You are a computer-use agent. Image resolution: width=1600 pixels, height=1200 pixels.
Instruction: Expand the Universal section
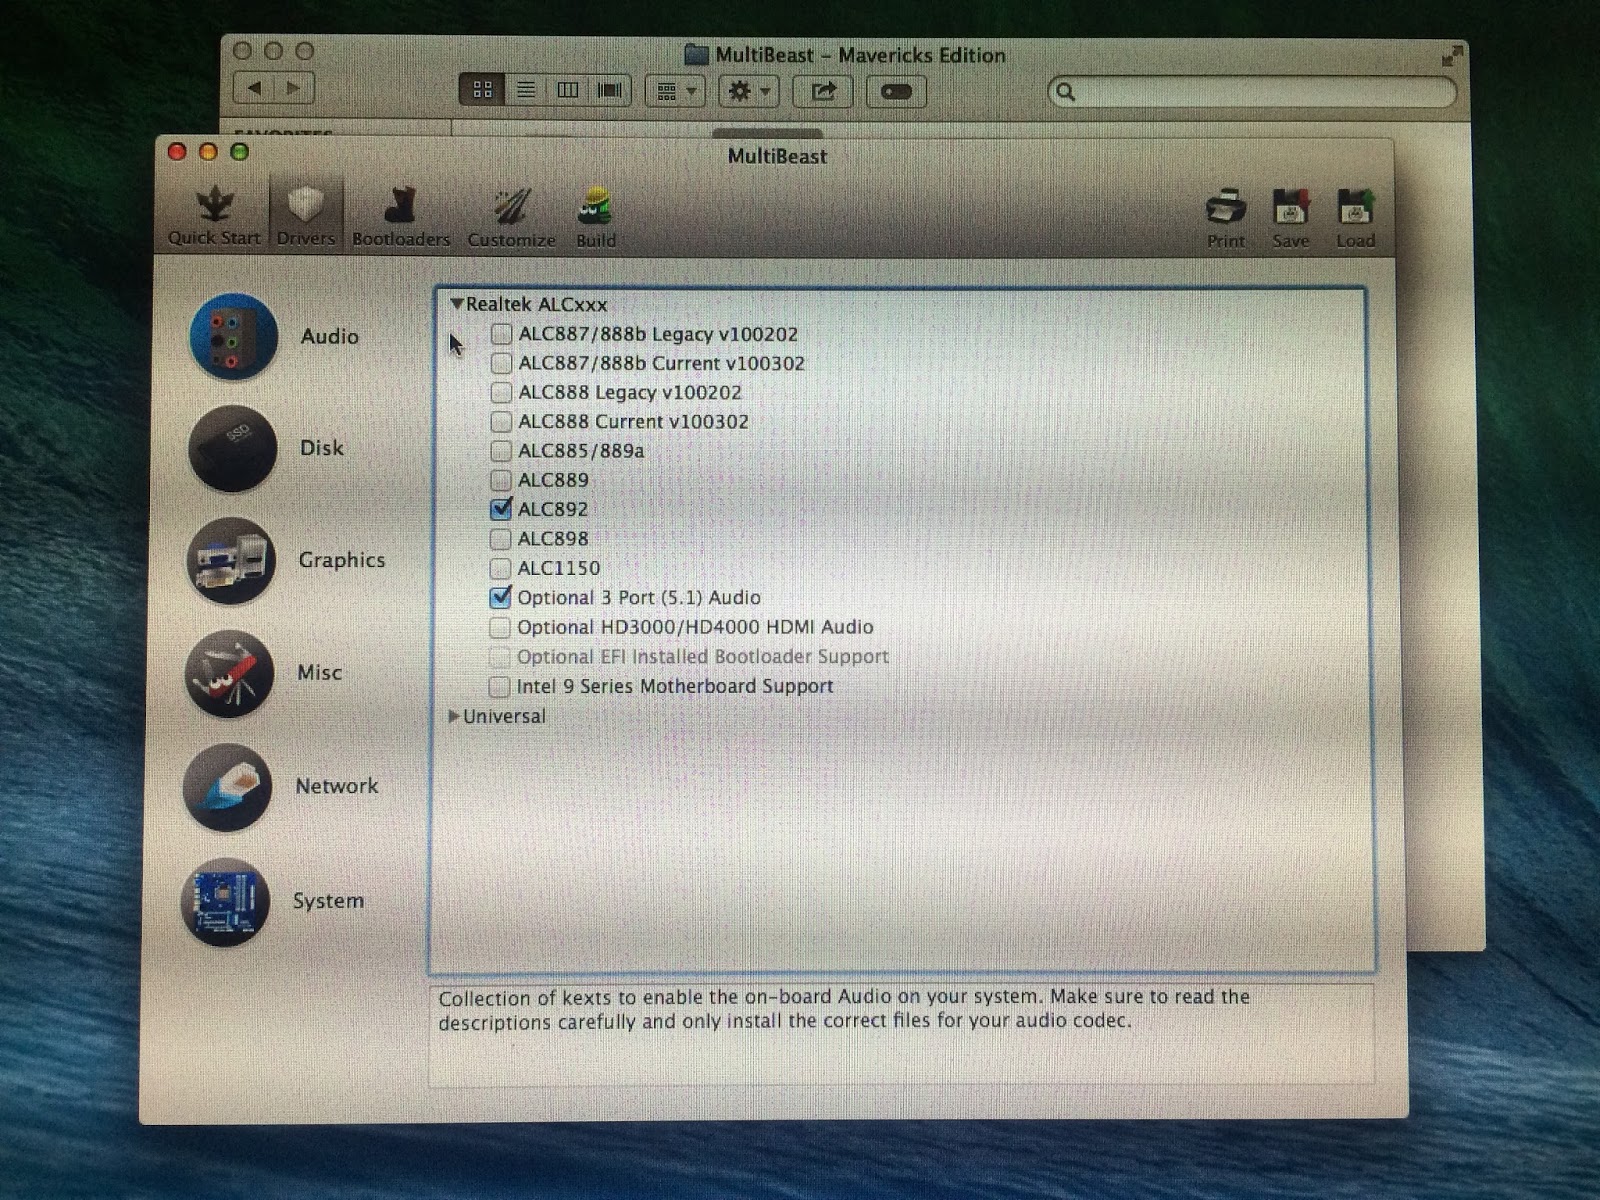(457, 716)
